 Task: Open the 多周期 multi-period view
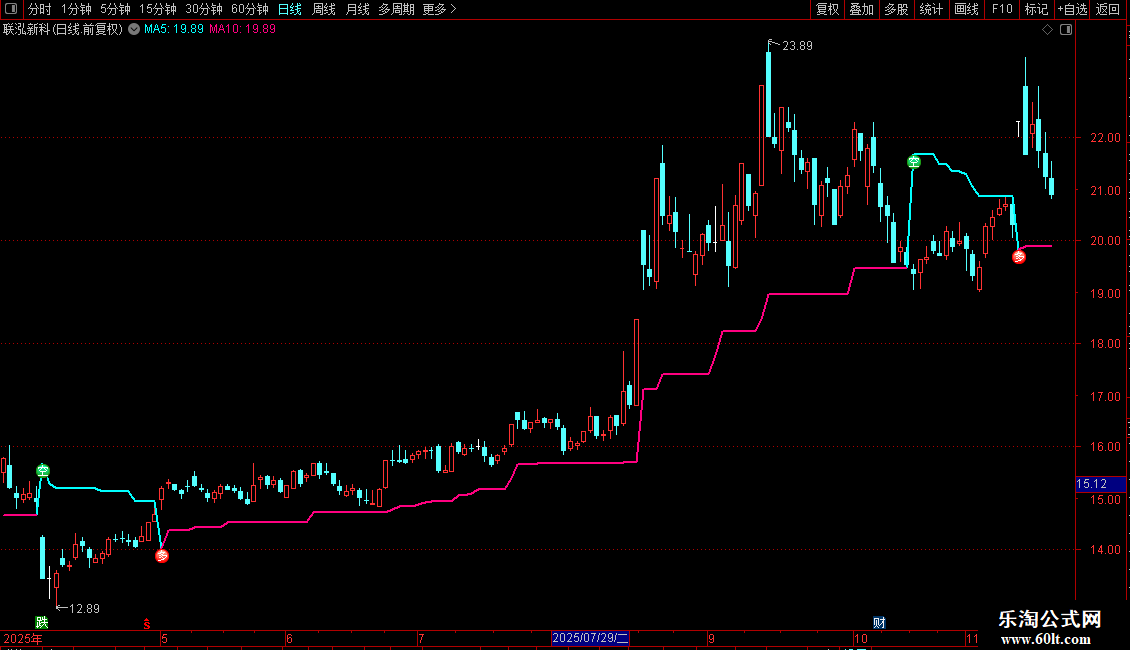[396, 9]
